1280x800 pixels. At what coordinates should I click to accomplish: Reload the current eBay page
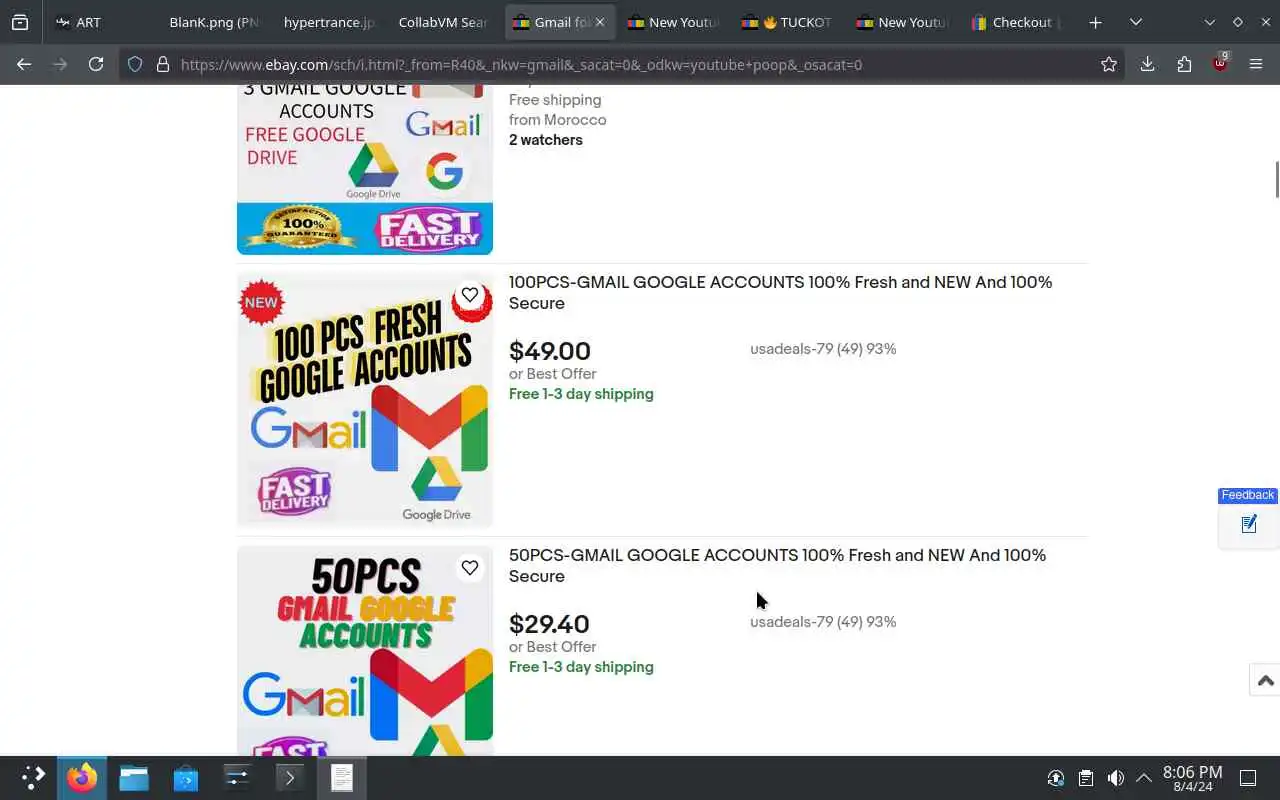tap(96, 64)
